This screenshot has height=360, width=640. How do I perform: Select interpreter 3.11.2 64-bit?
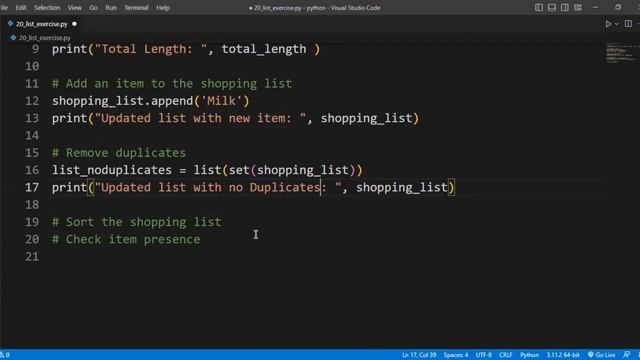click(x=563, y=355)
